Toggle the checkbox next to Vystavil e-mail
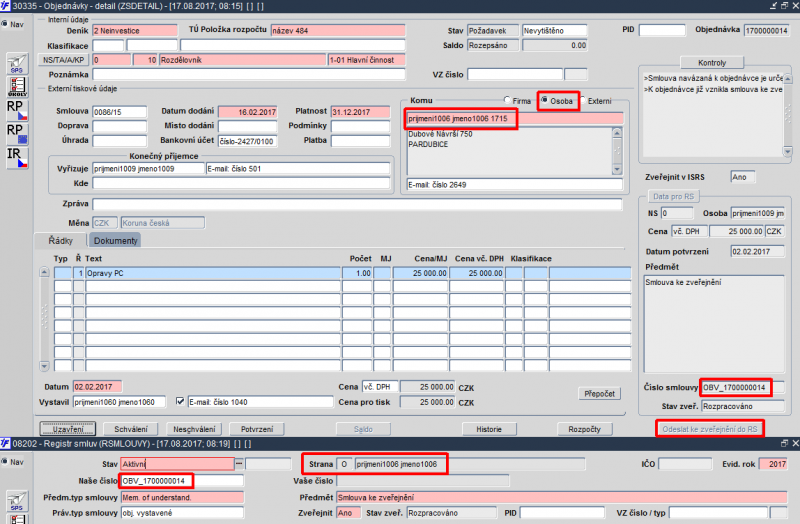Viewport: 800px width, 524px height. (180, 402)
